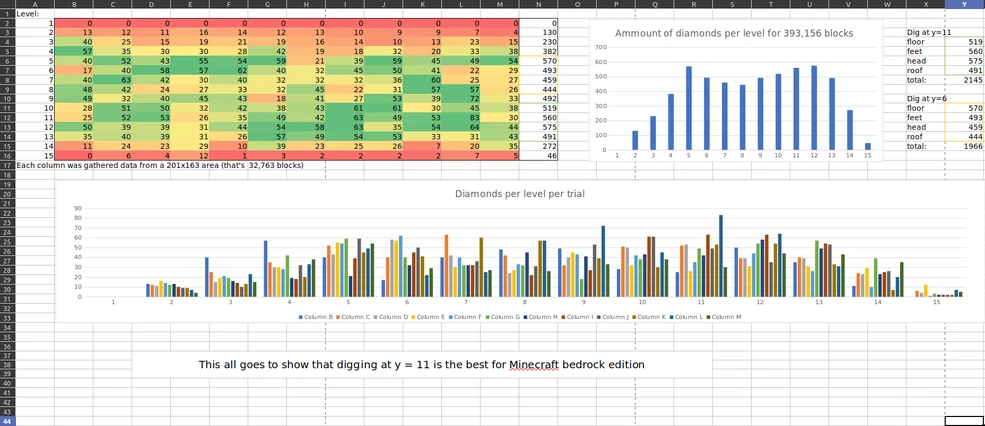
Task: Select the text box about y = 11
Action: [422, 364]
